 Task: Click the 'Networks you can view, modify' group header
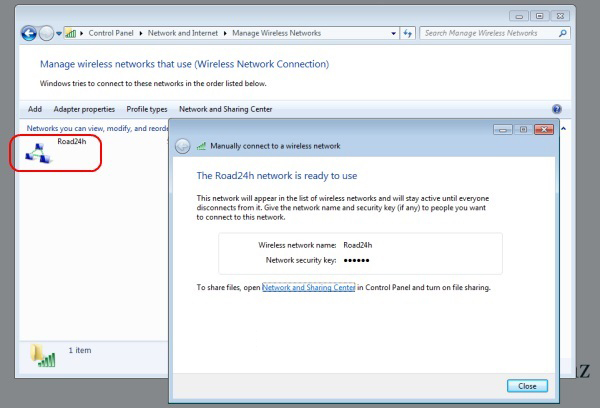tap(97, 129)
